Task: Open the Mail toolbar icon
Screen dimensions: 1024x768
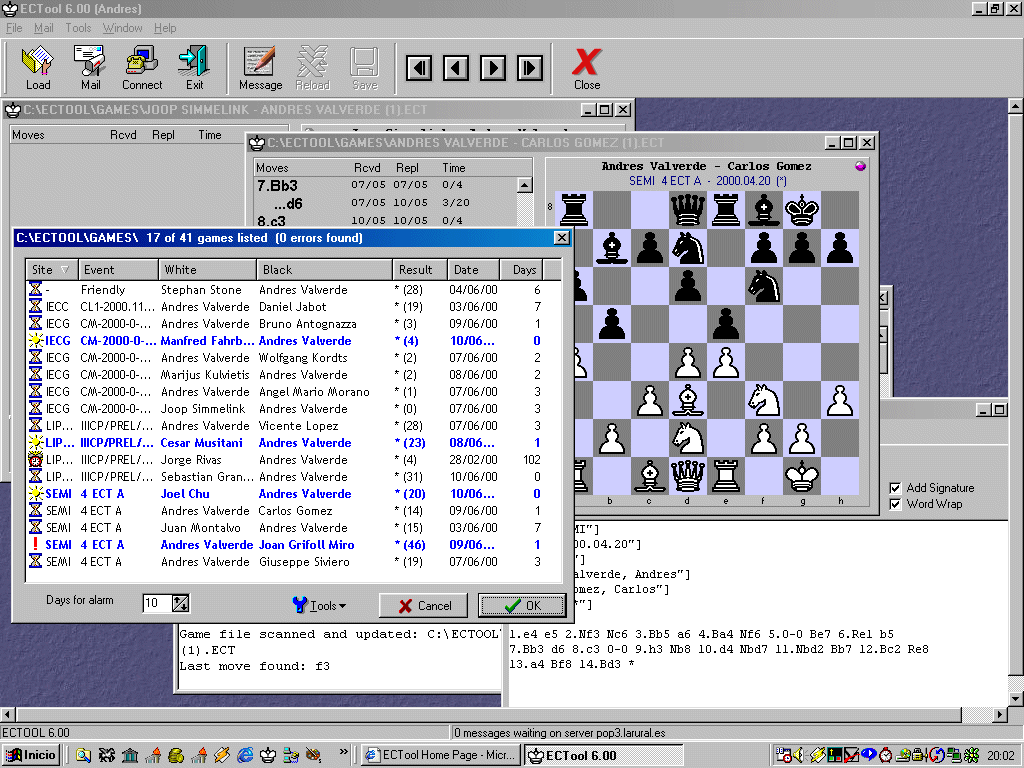Action: [90, 68]
